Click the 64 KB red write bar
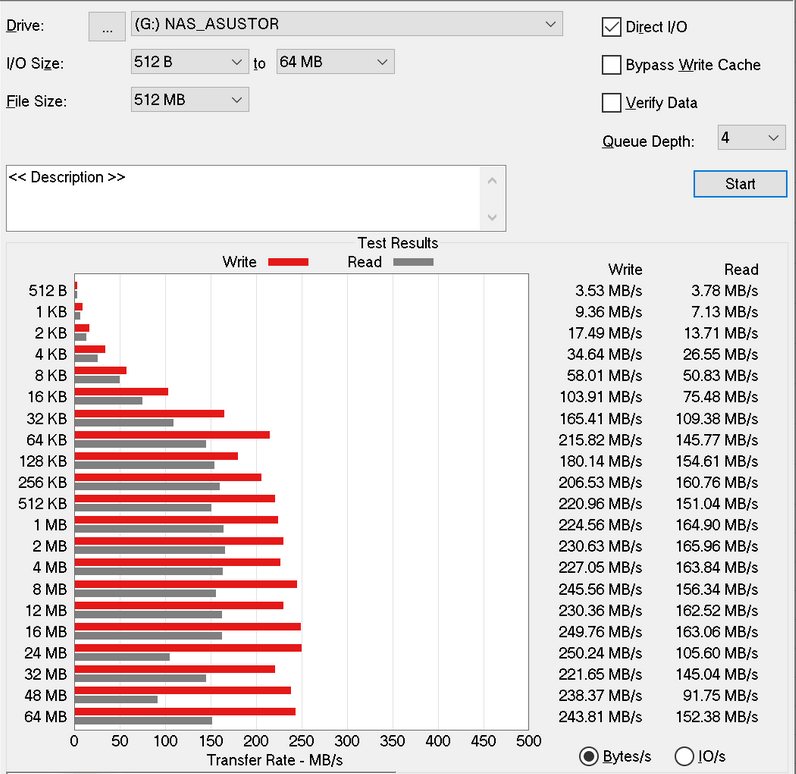The image size is (796, 774). coord(172,435)
